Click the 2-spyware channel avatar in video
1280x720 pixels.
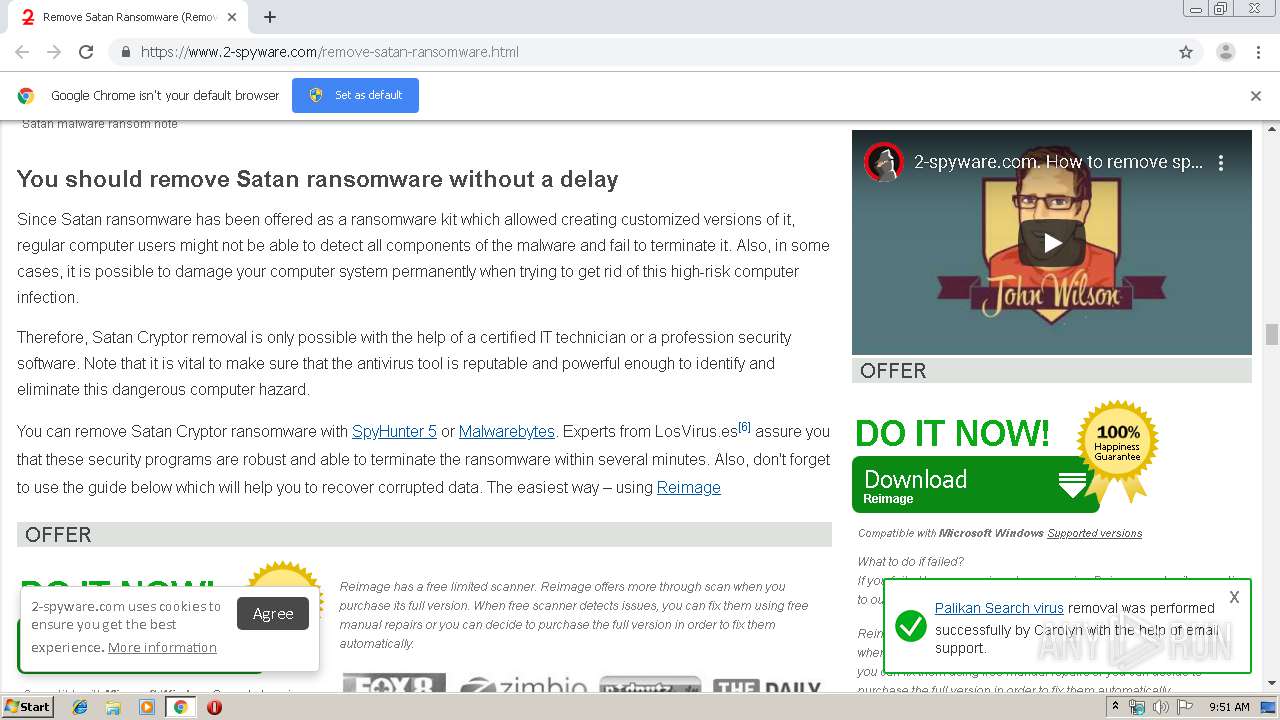pos(884,162)
